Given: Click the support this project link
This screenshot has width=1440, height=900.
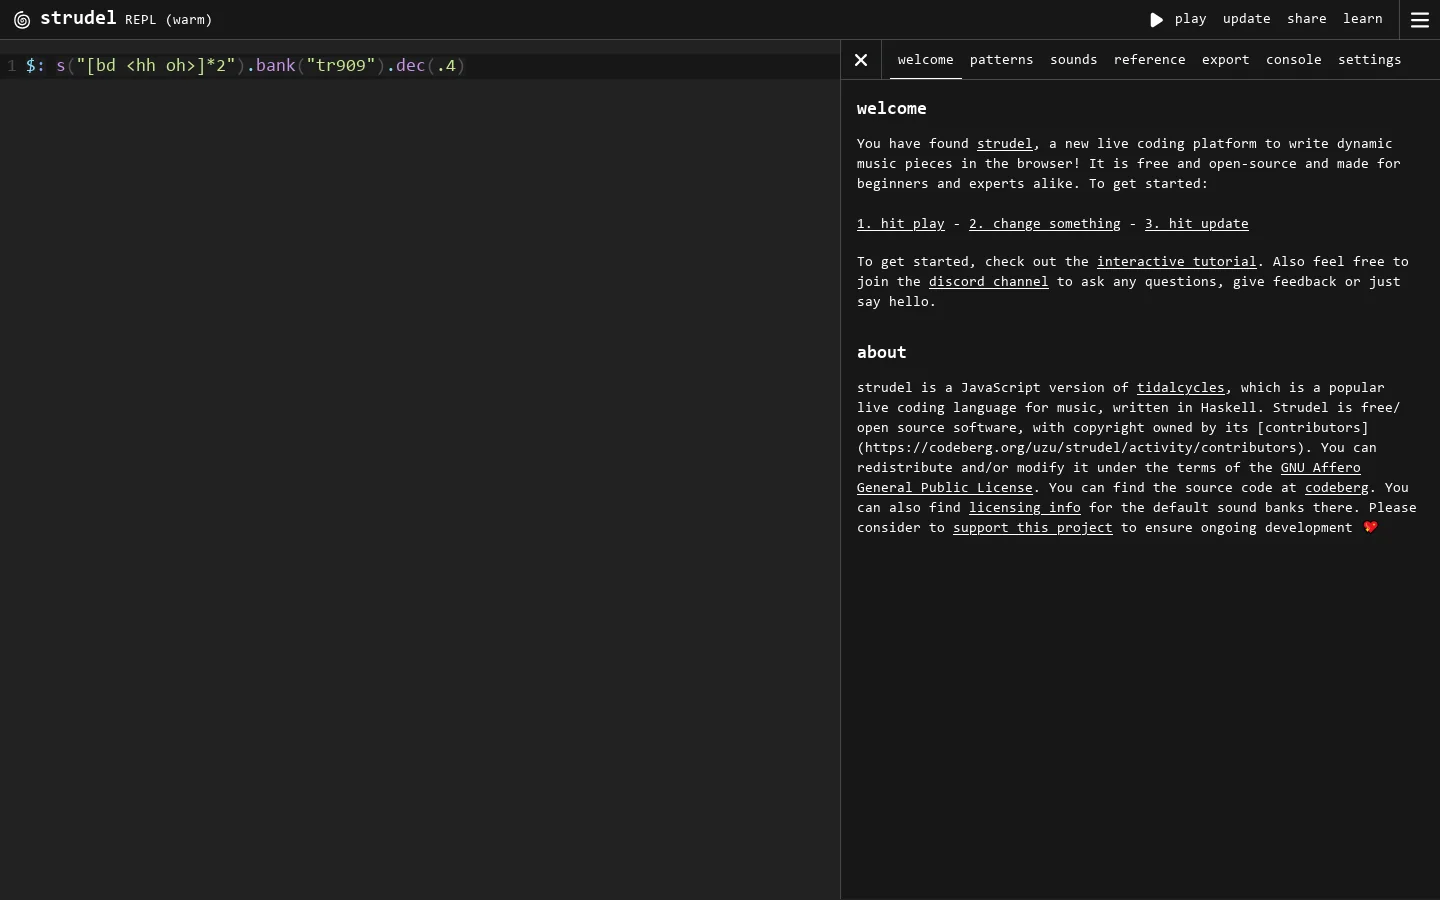Looking at the screenshot, I should (1033, 528).
